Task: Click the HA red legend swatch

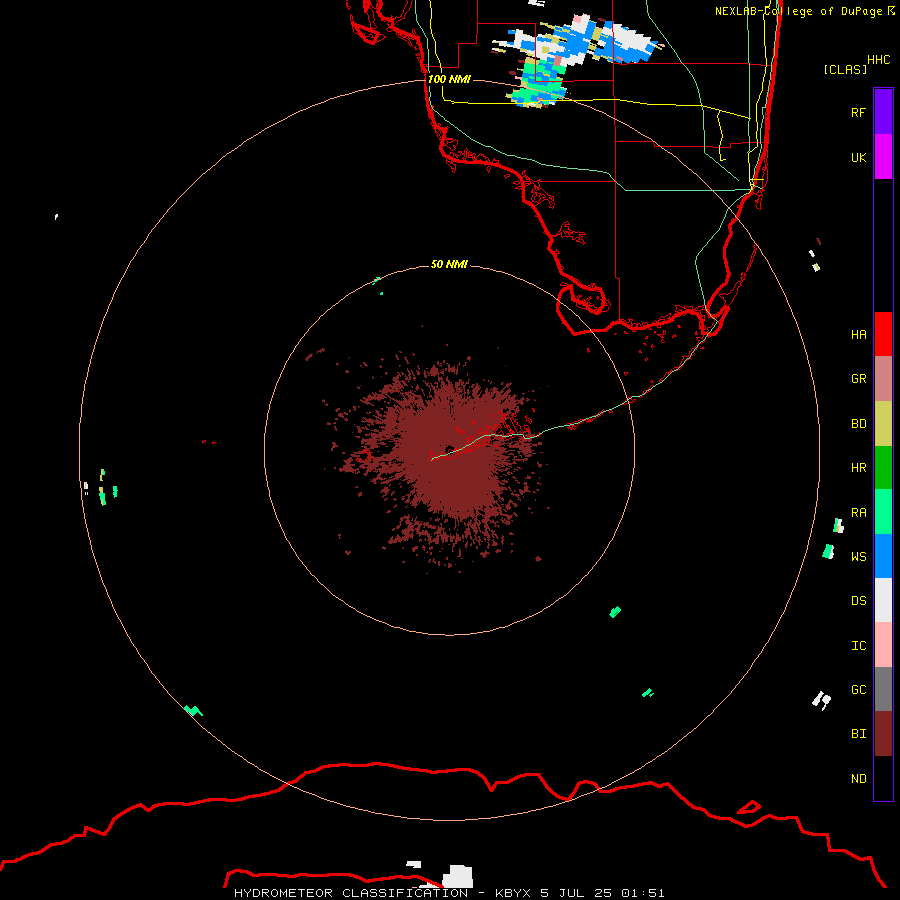Action: (x=883, y=334)
